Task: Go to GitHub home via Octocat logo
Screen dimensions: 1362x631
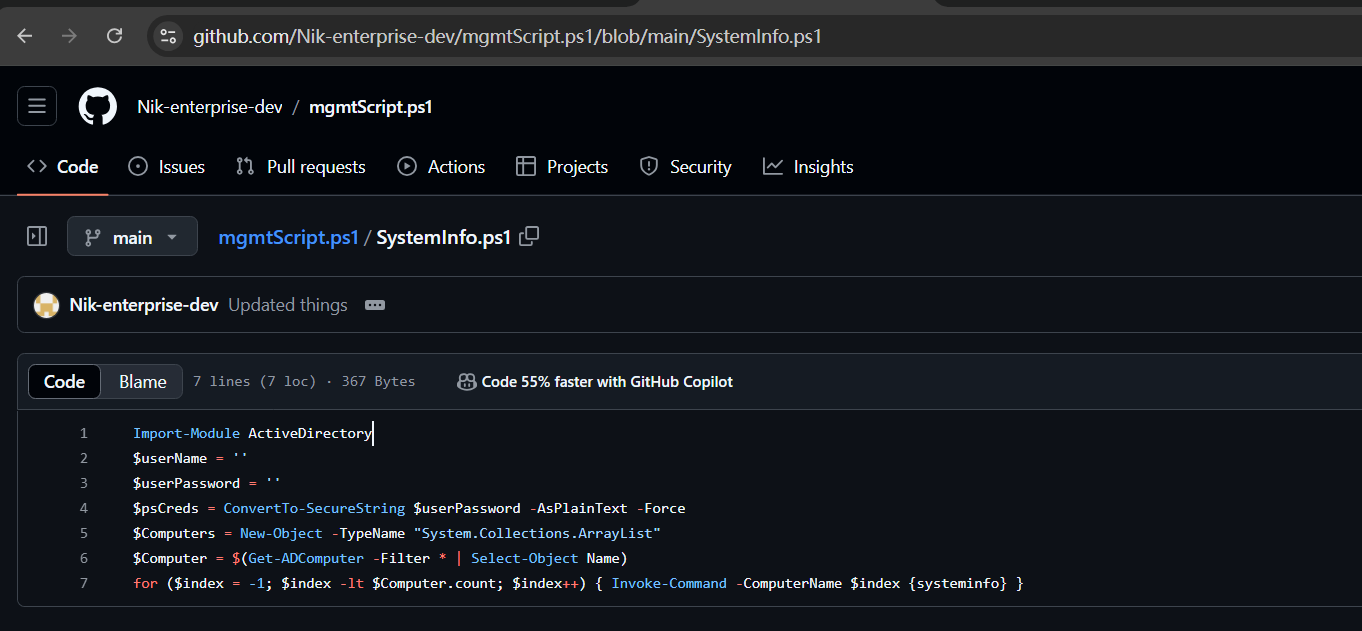Action: (98, 106)
